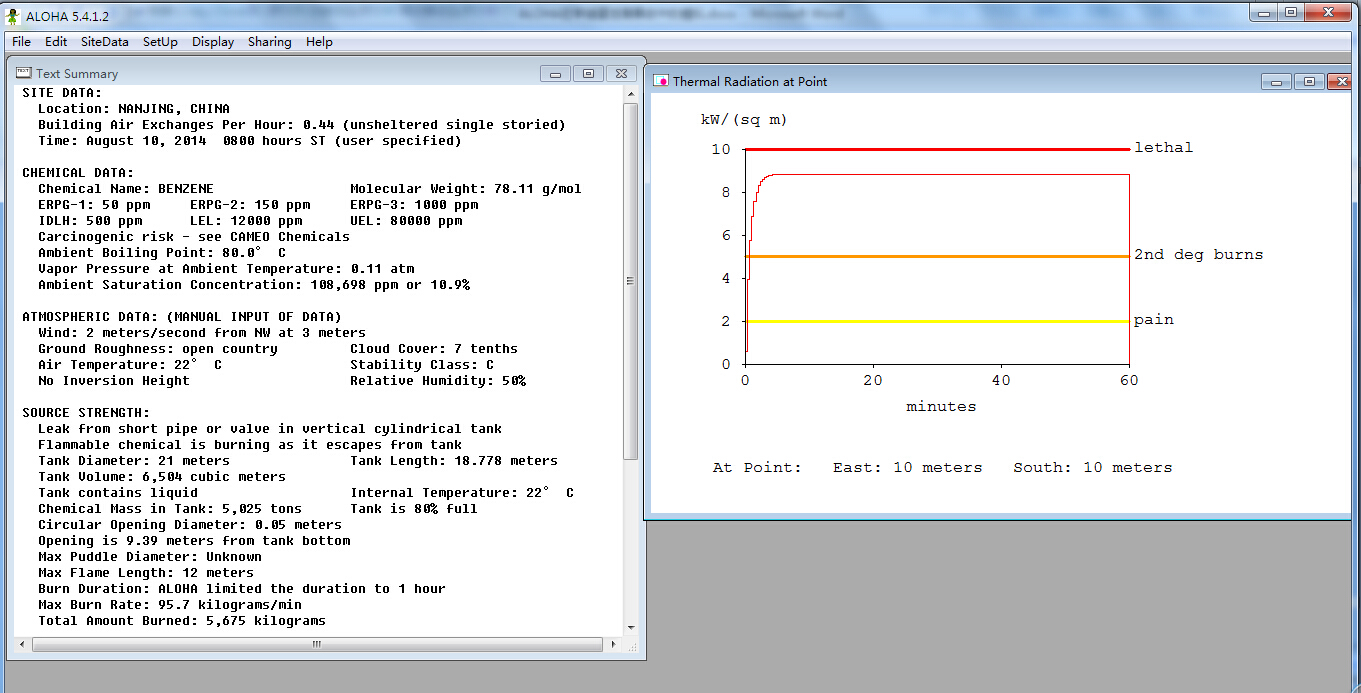Restore down the ALOHA main window
Viewport: 1361px width, 693px height.
coord(1291,12)
